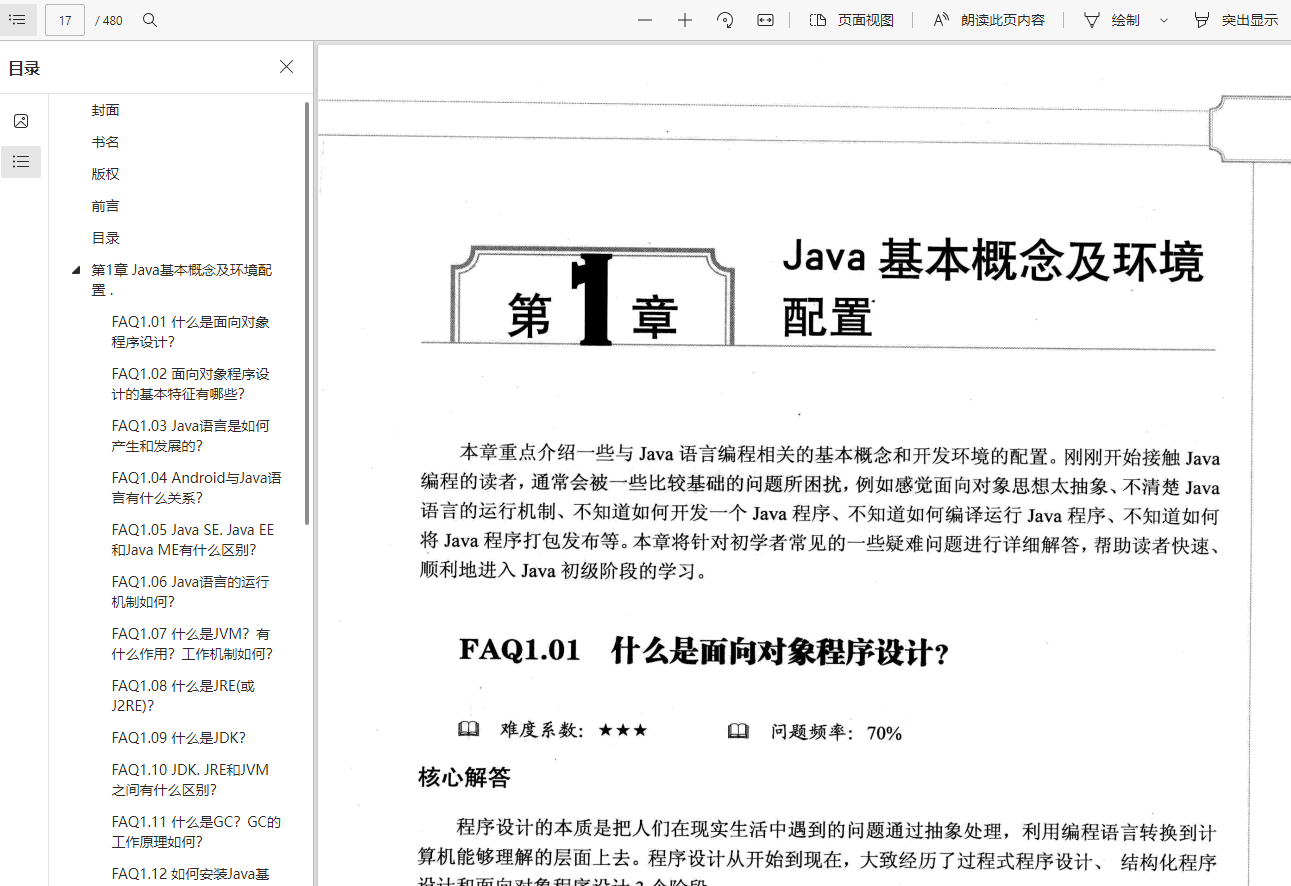This screenshot has width=1291, height=886.
Task: Click the 核心解答 heading in the page
Action: (464, 777)
